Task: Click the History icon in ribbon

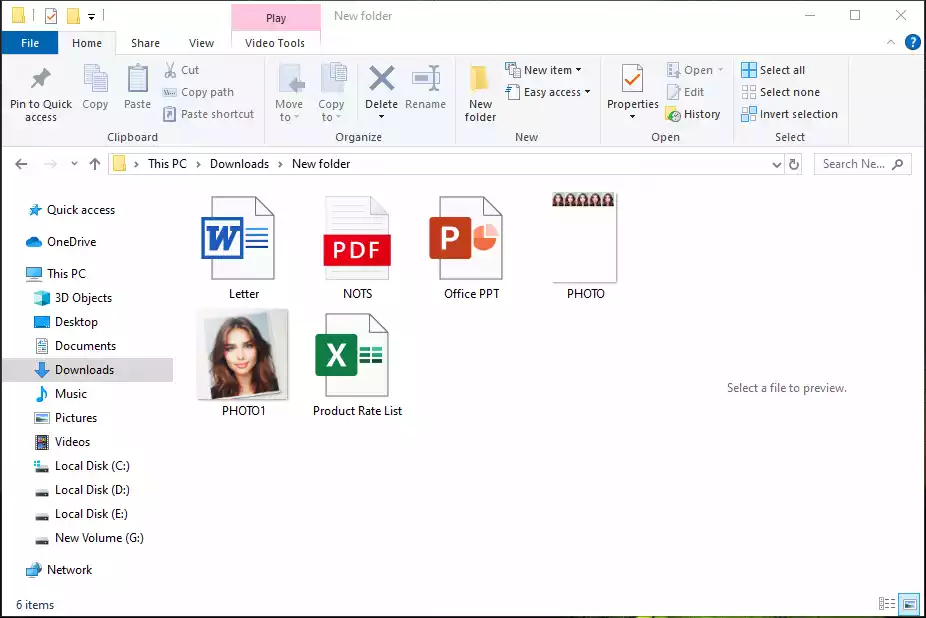Action: (x=674, y=115)
